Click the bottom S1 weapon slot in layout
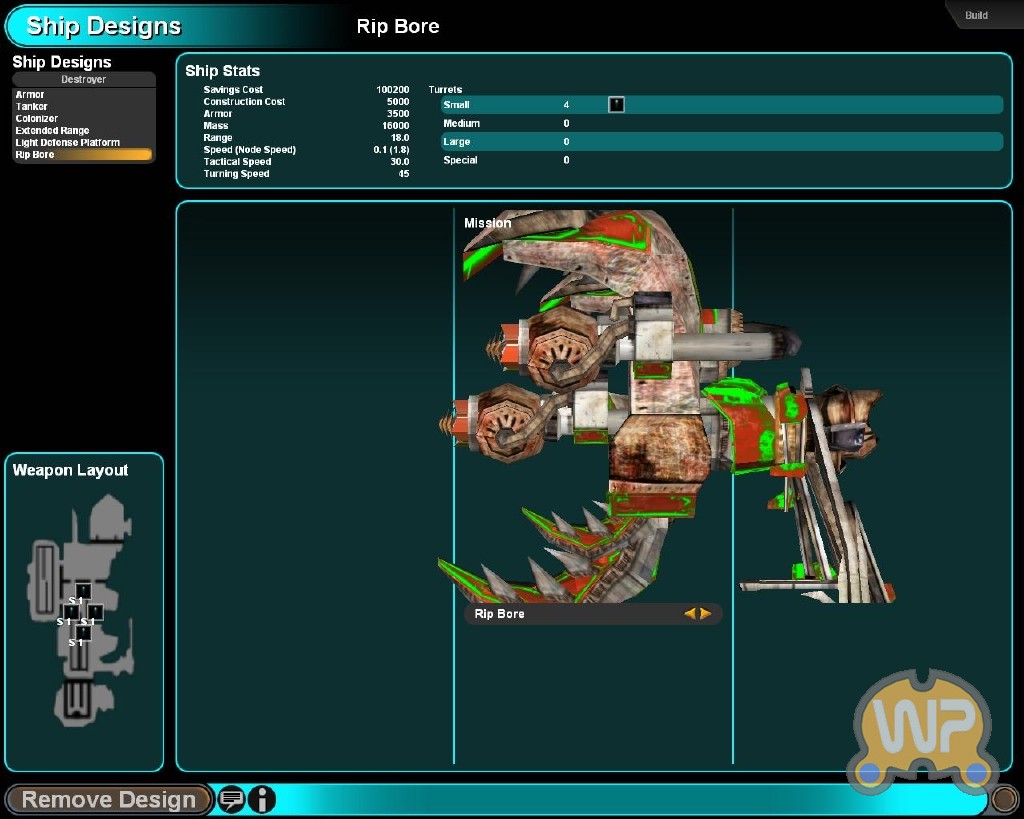 coord(83,632)
